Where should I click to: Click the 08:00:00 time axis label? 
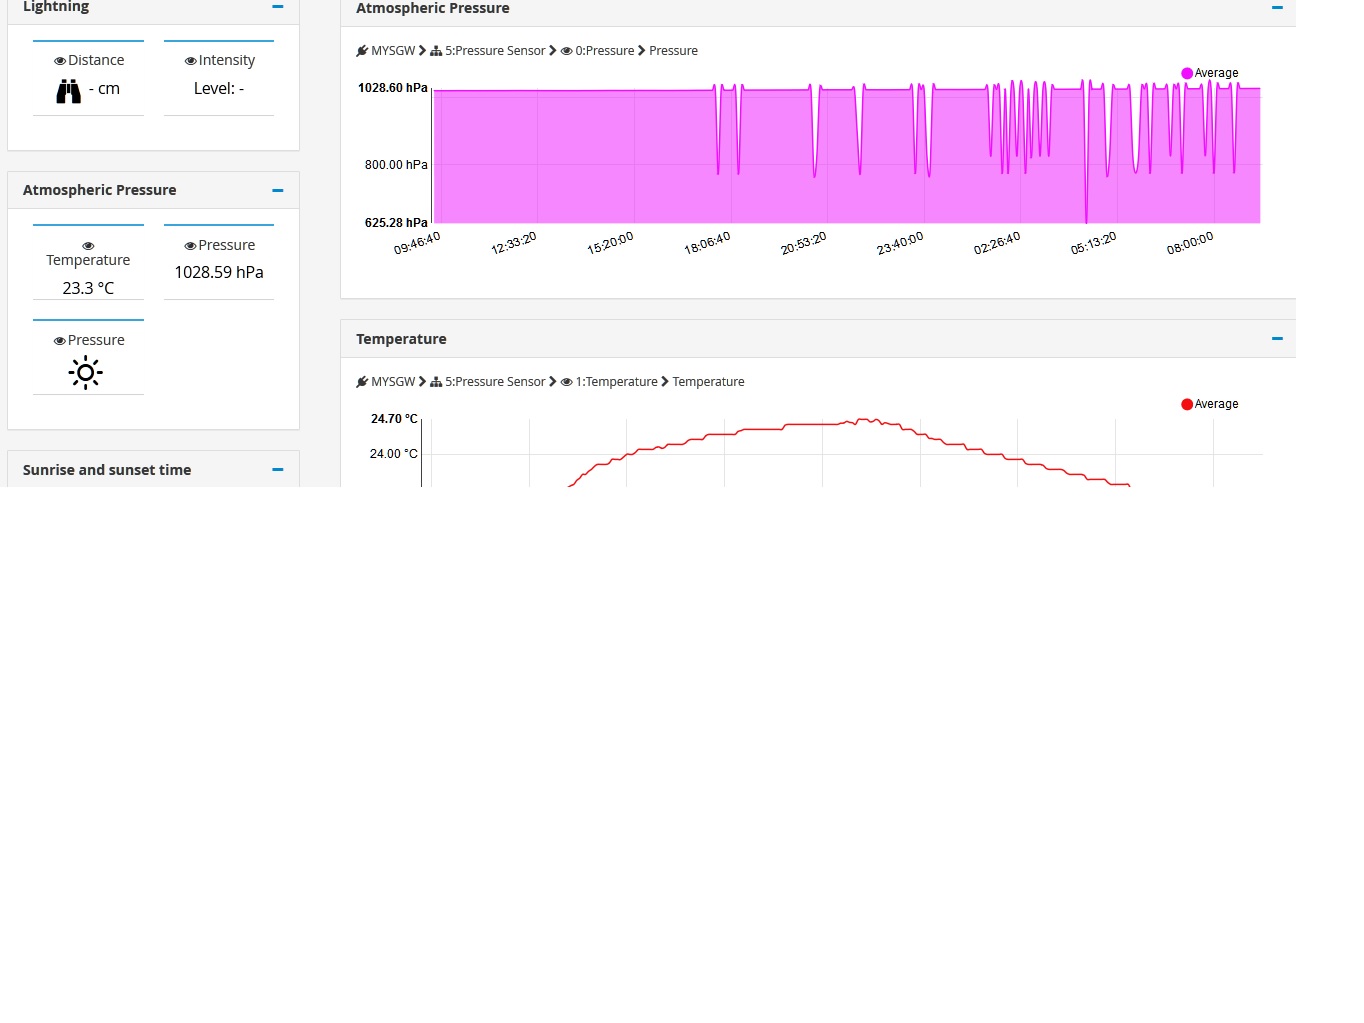(1190, 243)
